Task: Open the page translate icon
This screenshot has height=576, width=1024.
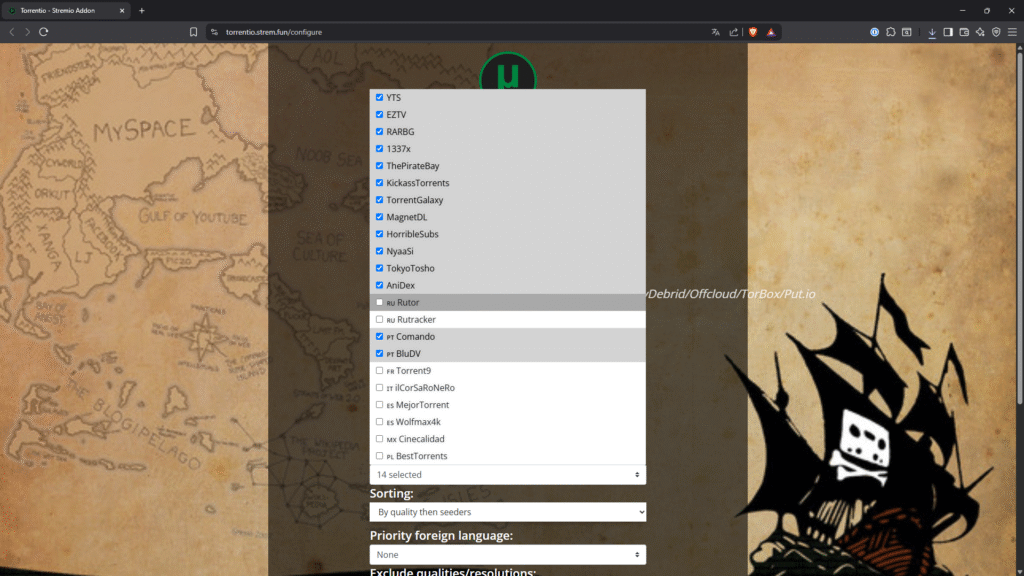Action: coord(716,32)
